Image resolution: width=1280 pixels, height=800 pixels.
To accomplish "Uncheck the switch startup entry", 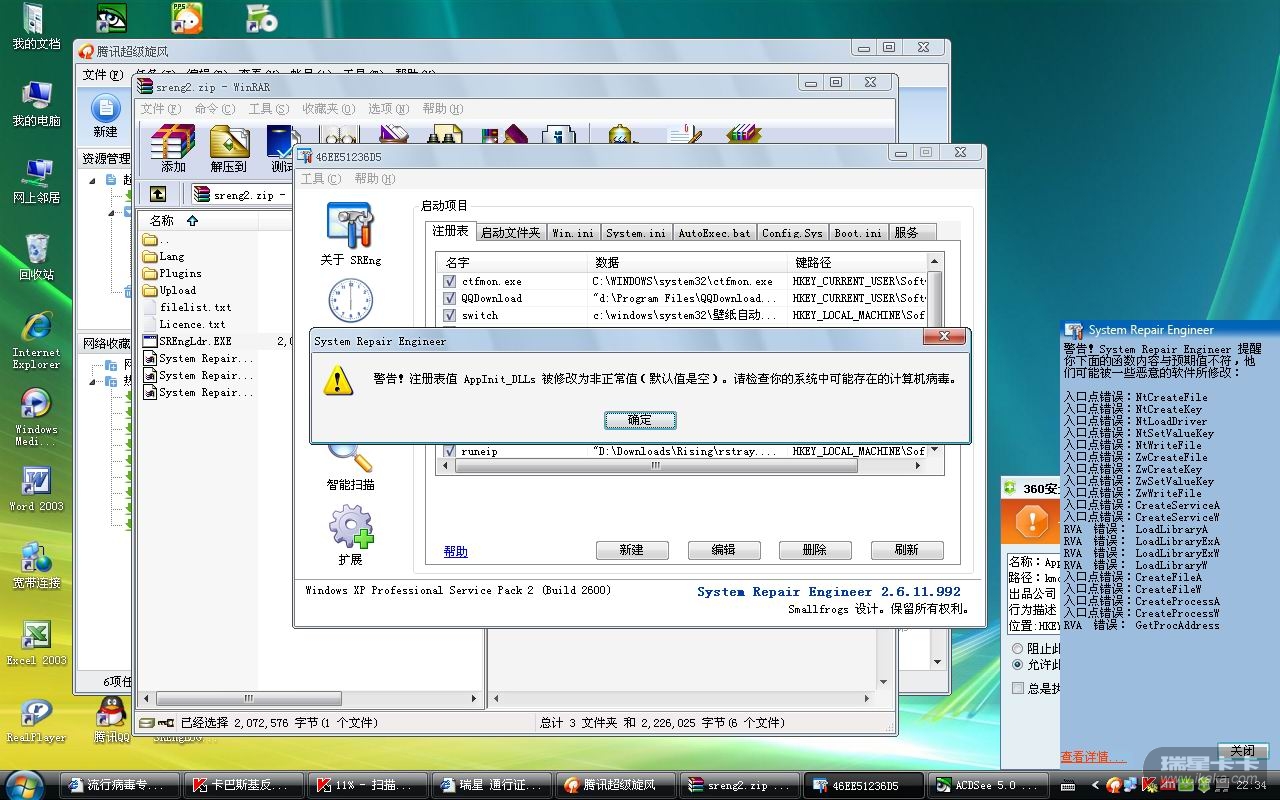I will (x=449, y=315).
